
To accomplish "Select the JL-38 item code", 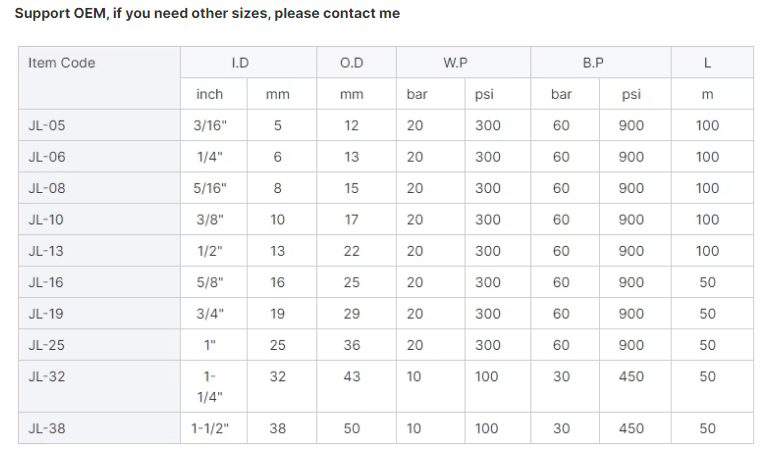I will (46, 429).
